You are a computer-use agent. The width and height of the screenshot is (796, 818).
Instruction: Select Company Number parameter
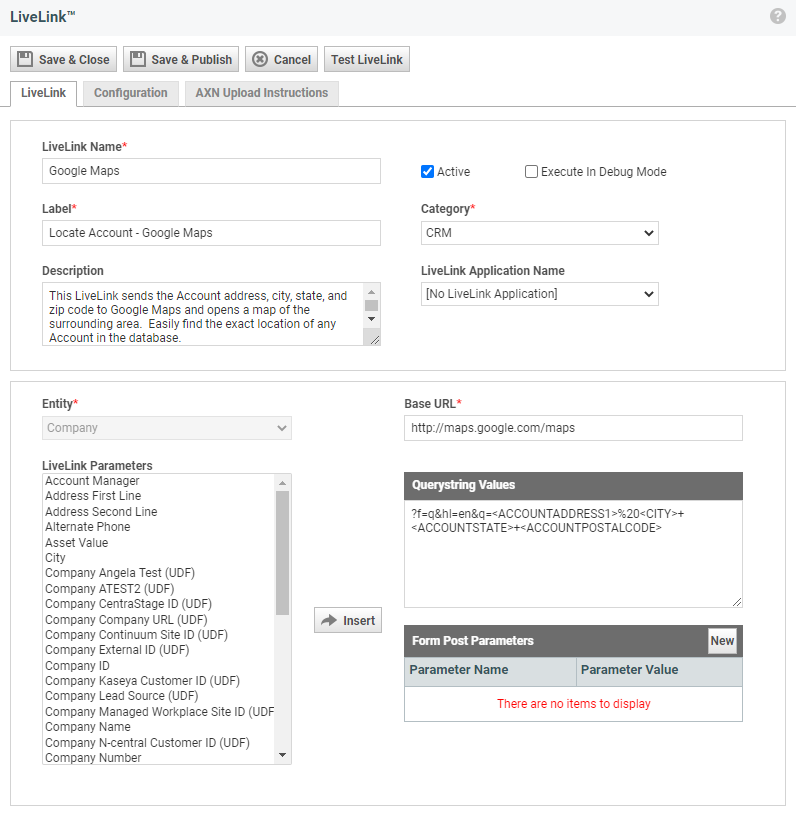pyautogui.click(x=159, y=757)
